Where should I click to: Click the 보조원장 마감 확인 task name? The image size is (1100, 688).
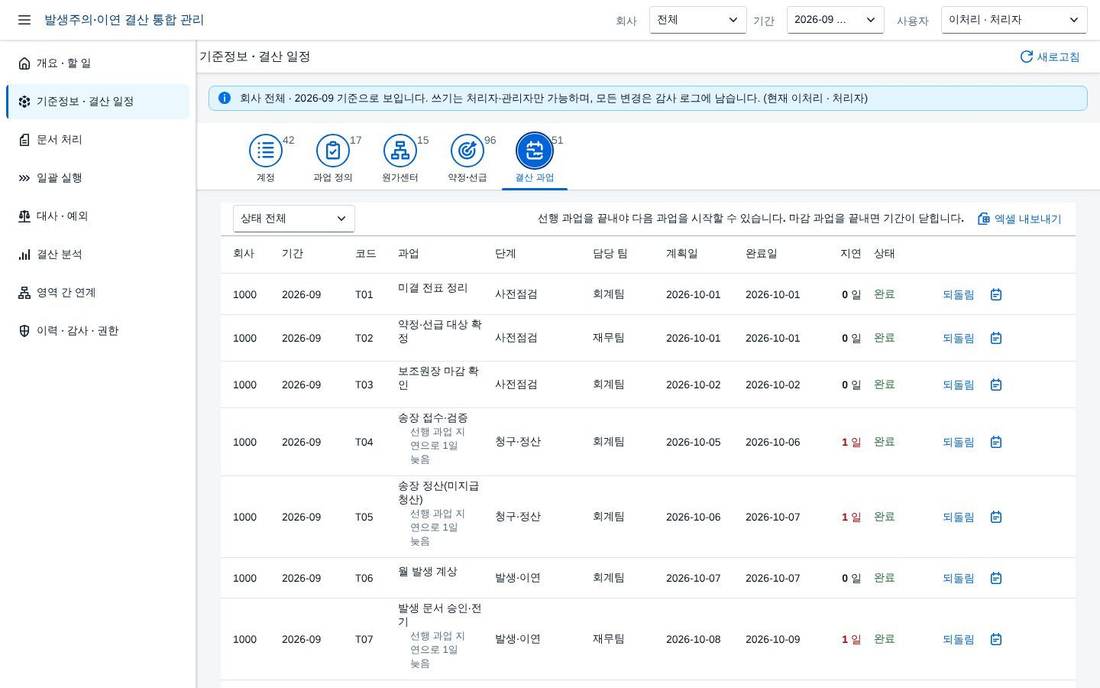pos(438,378)
